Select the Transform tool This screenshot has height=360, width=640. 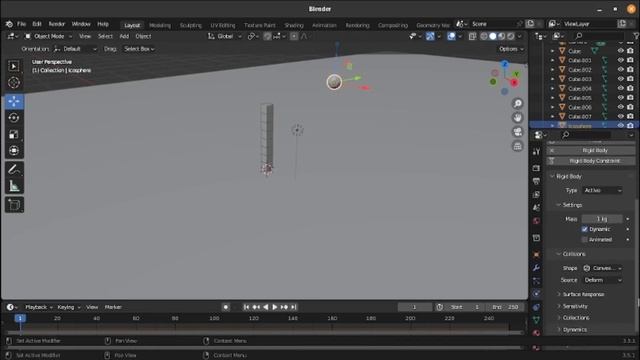tap(14, 151)
